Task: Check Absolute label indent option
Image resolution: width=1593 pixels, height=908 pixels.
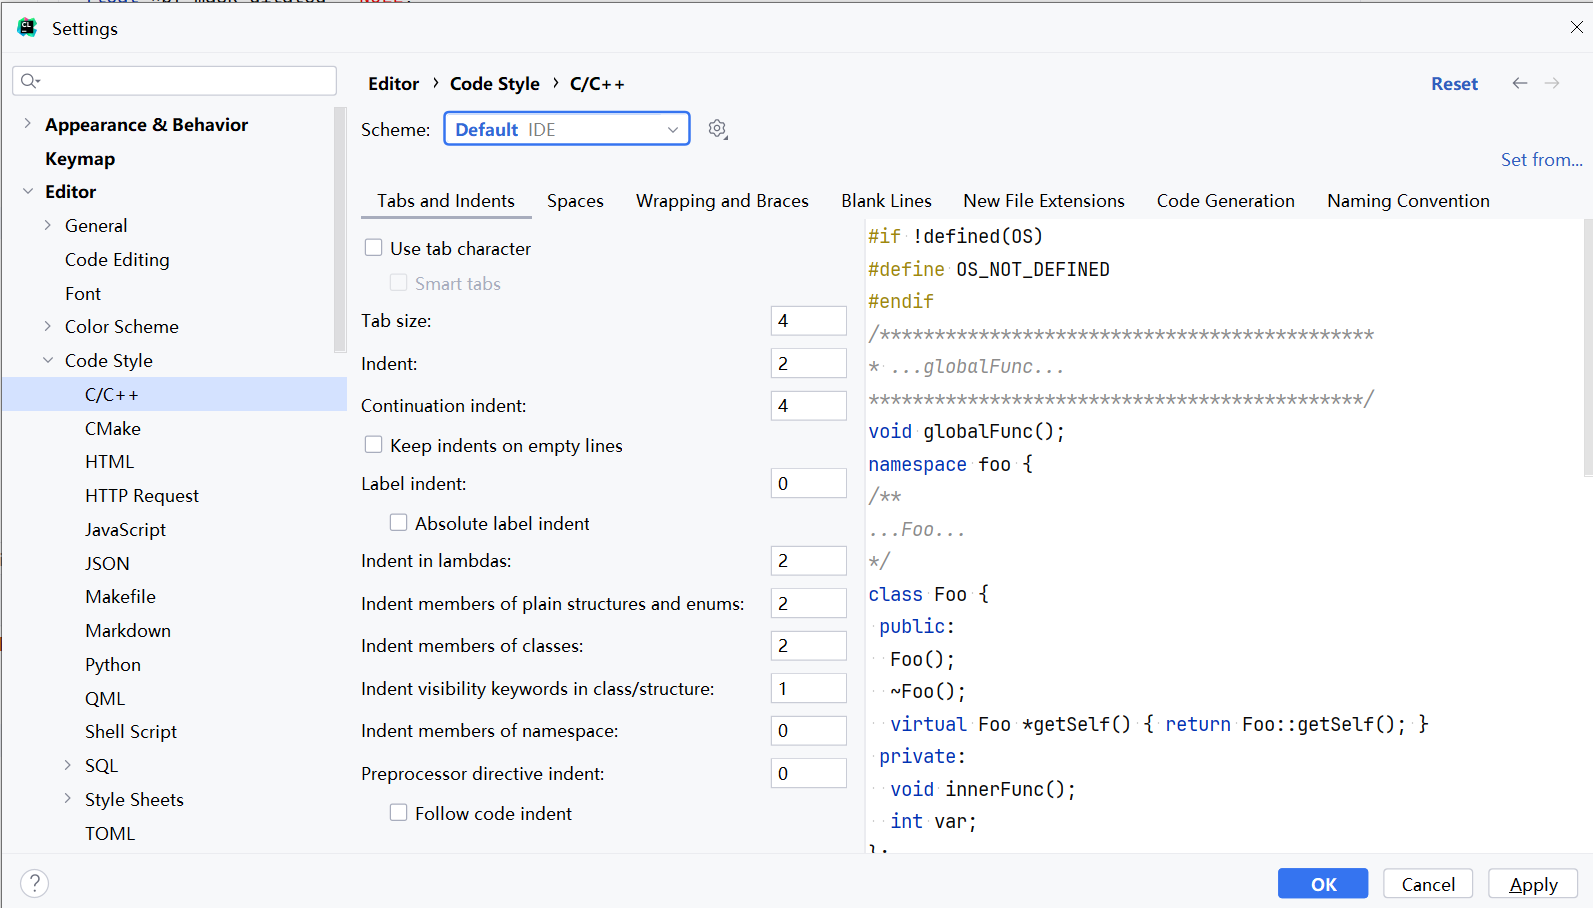Action: tap(399, 522)
